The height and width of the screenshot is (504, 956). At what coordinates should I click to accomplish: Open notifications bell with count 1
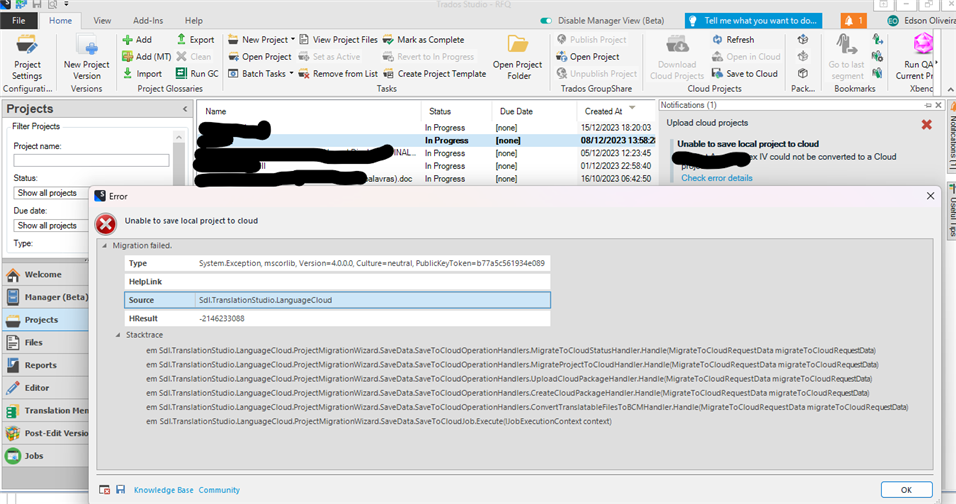click(x=854, y=21)
